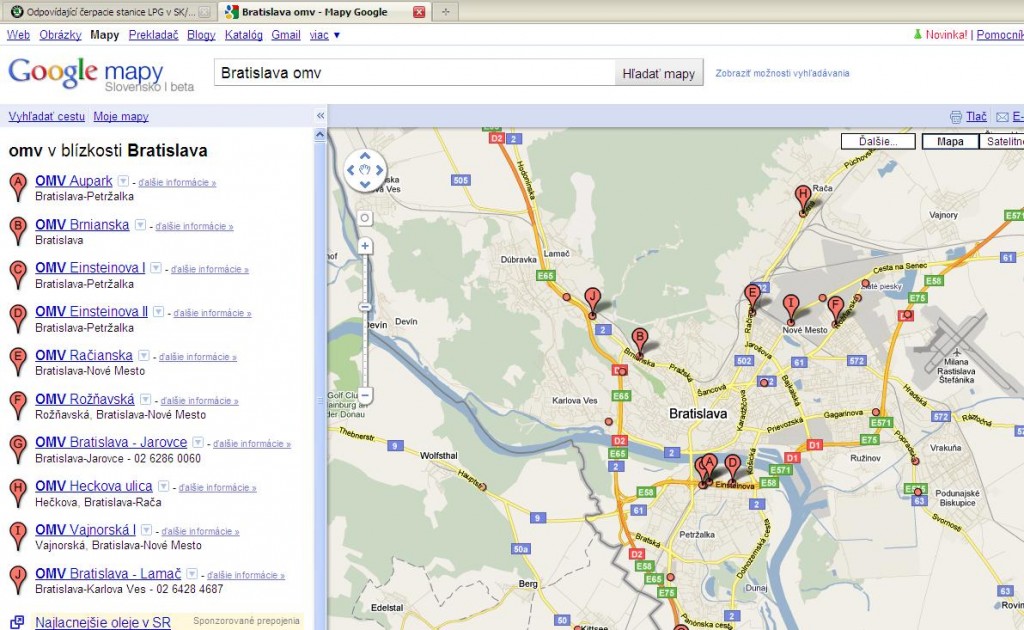Image resolution: width=1024 pixels, height=630 pixels.
Task: Pan the map left with arrow control
Action: tap(351, 170)
